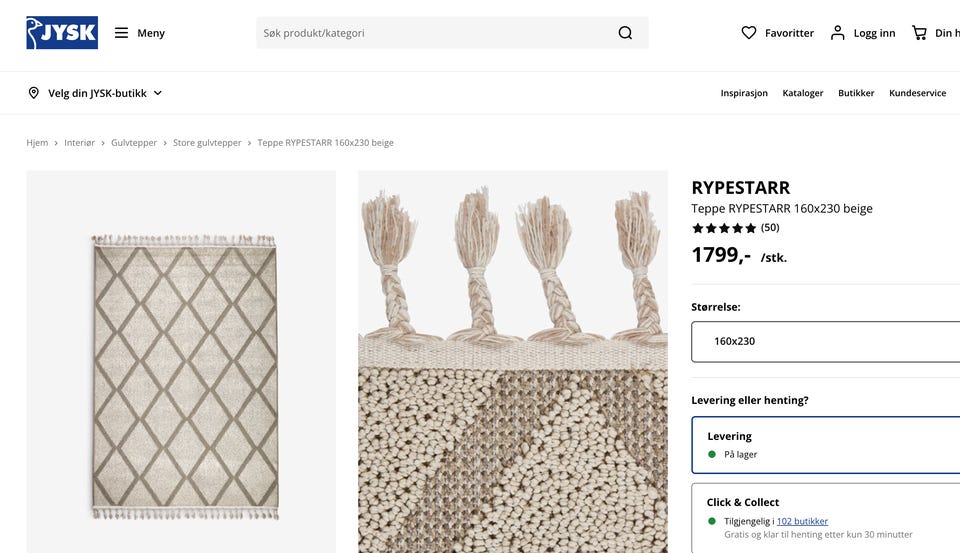
Task: Click the Gulvtepper breadcrumb link
Action: [133, 143]
